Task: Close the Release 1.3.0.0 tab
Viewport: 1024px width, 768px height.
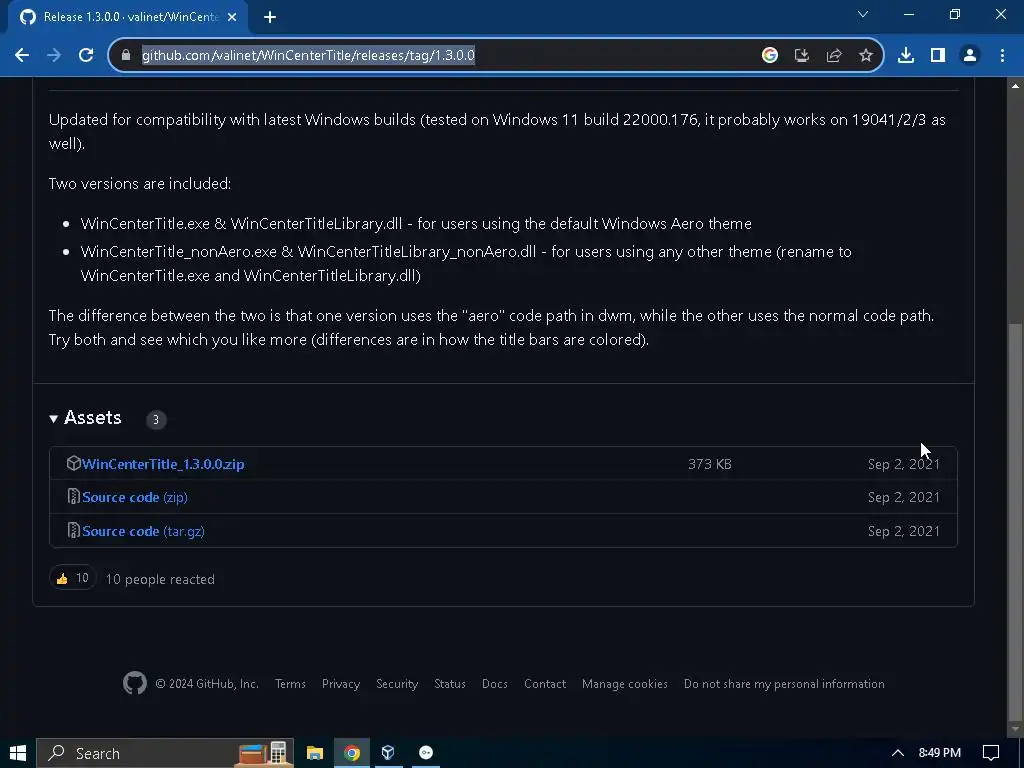Action: 232,17
